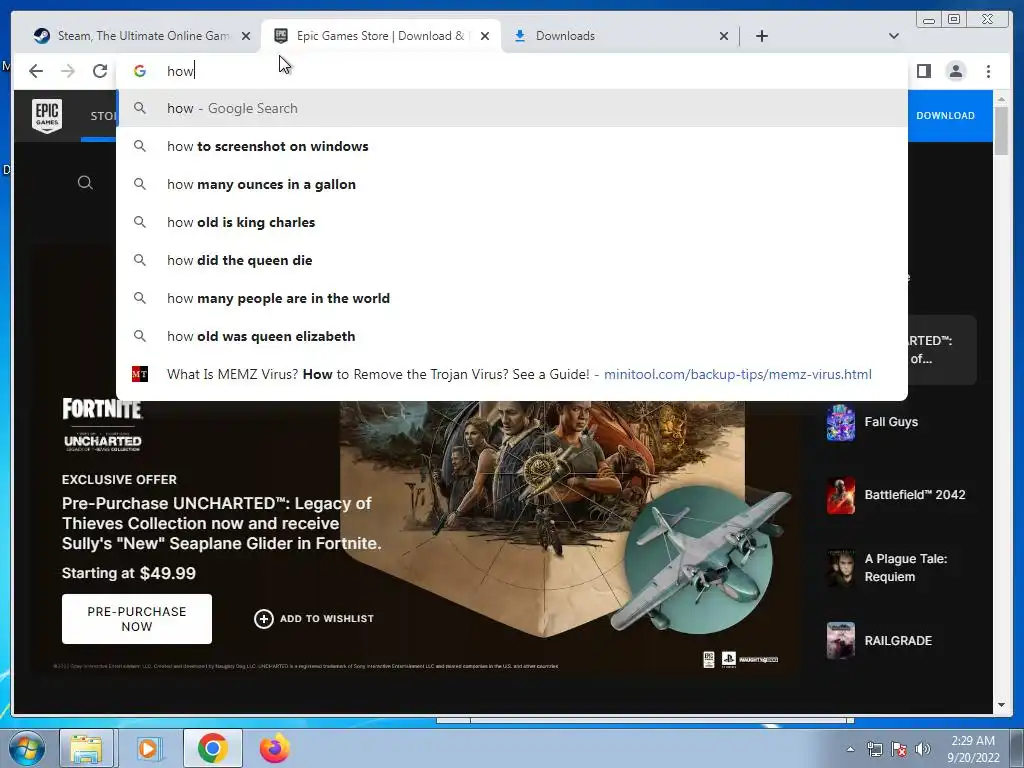Click the Action Center flag tray icon
Screen dimensions: 1024x768
[899, 749]
